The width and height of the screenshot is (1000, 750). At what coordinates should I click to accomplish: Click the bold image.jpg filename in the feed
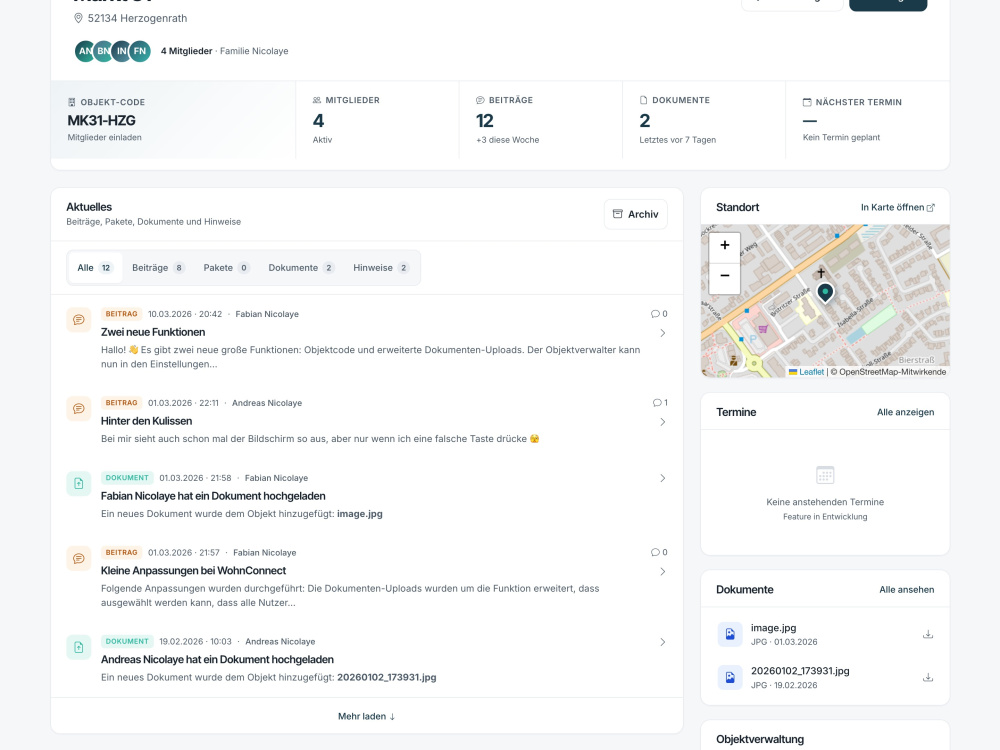(x=360, y=513)
